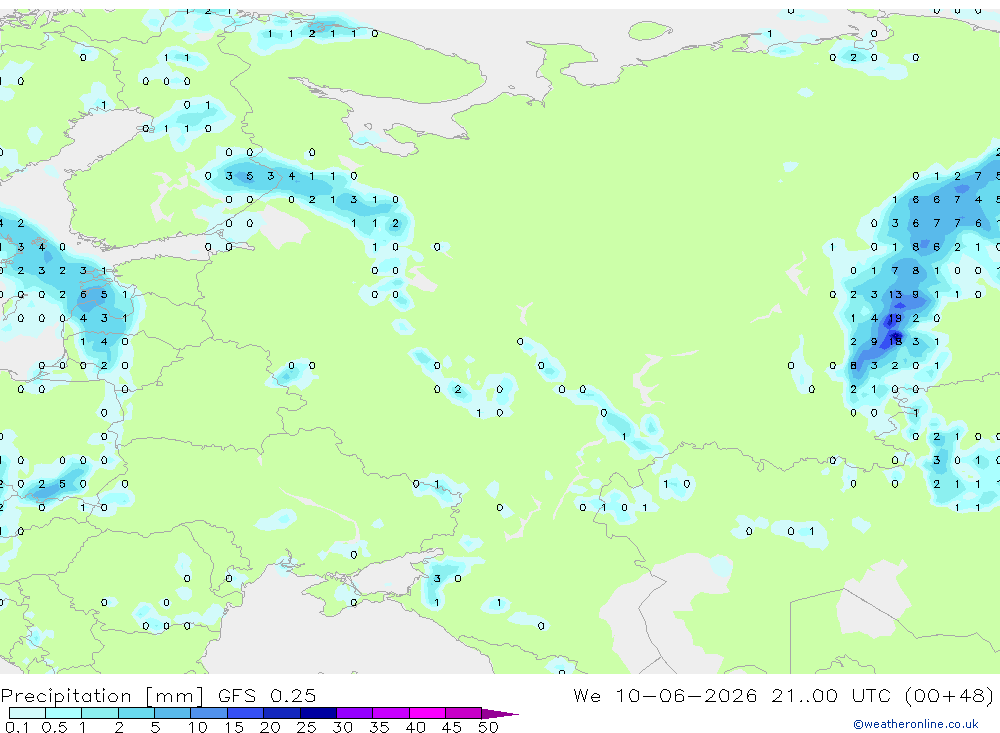This screenshot has height=733, width=1000.
Task: Click legend scale label '30'
Action: (342, 727)
